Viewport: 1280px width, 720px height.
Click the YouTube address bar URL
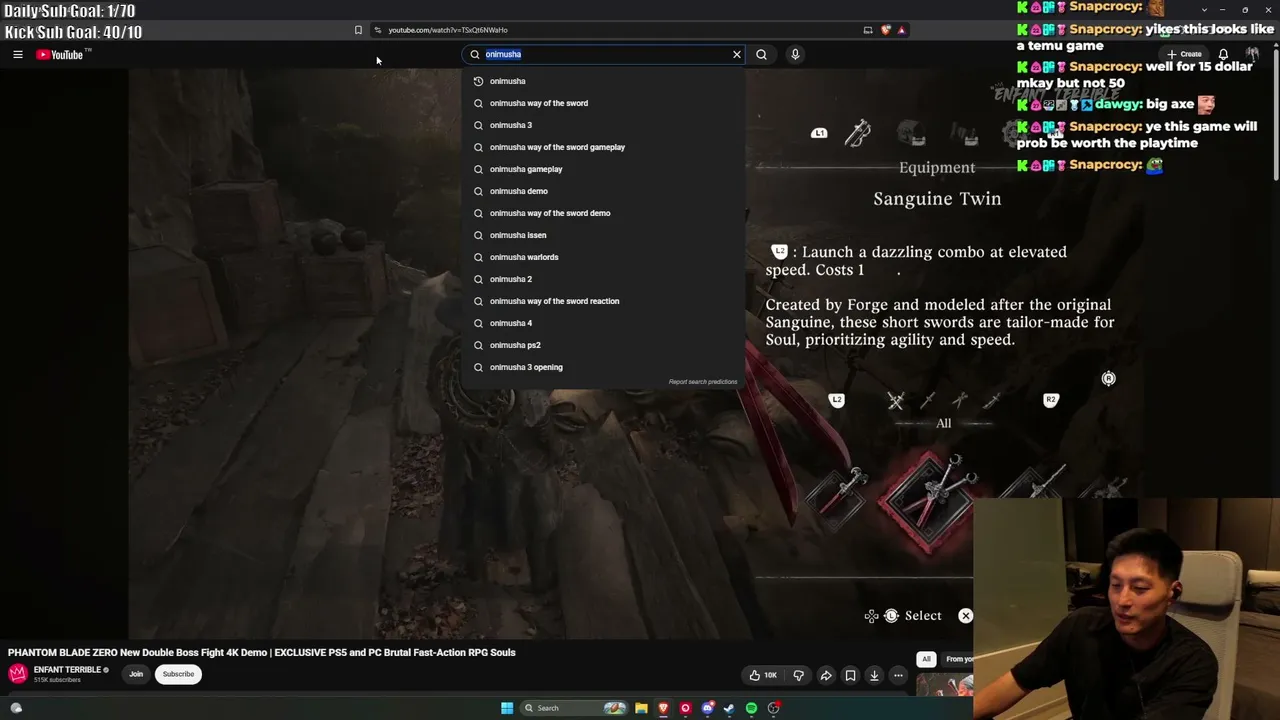click(x=448, y=30)
